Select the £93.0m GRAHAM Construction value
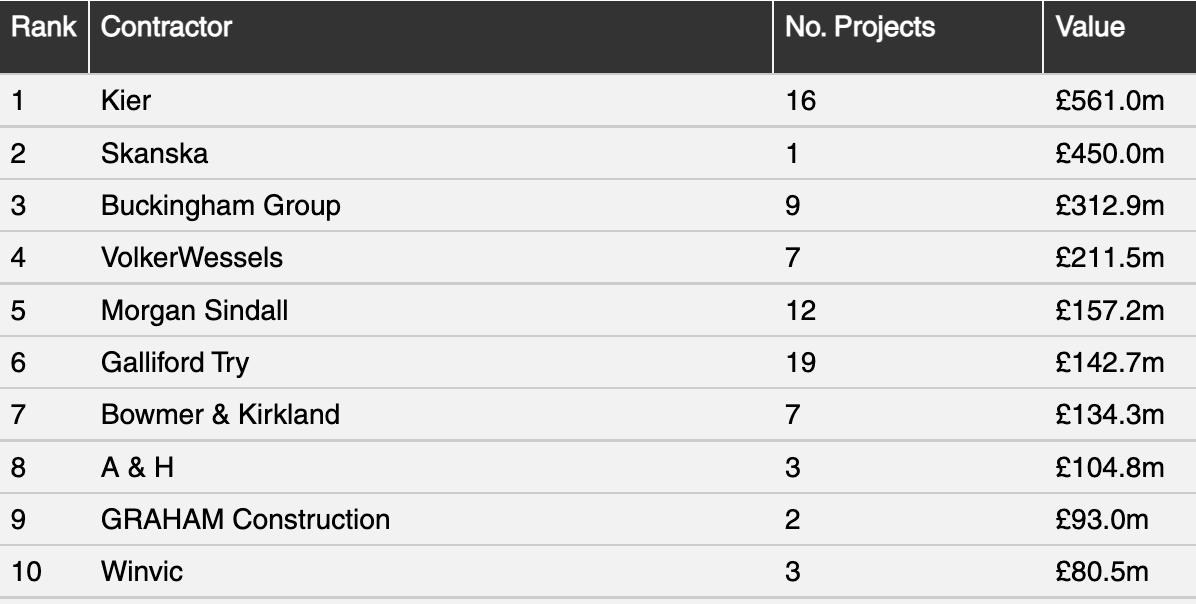Image resolution: width=1196 pixels, height=604 pixels. (1102, 519)
